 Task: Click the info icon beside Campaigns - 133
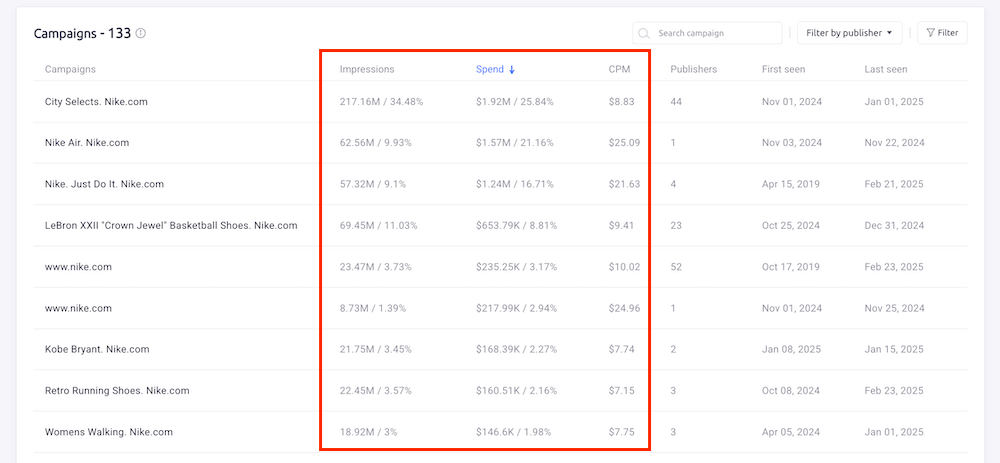point(141,33)
